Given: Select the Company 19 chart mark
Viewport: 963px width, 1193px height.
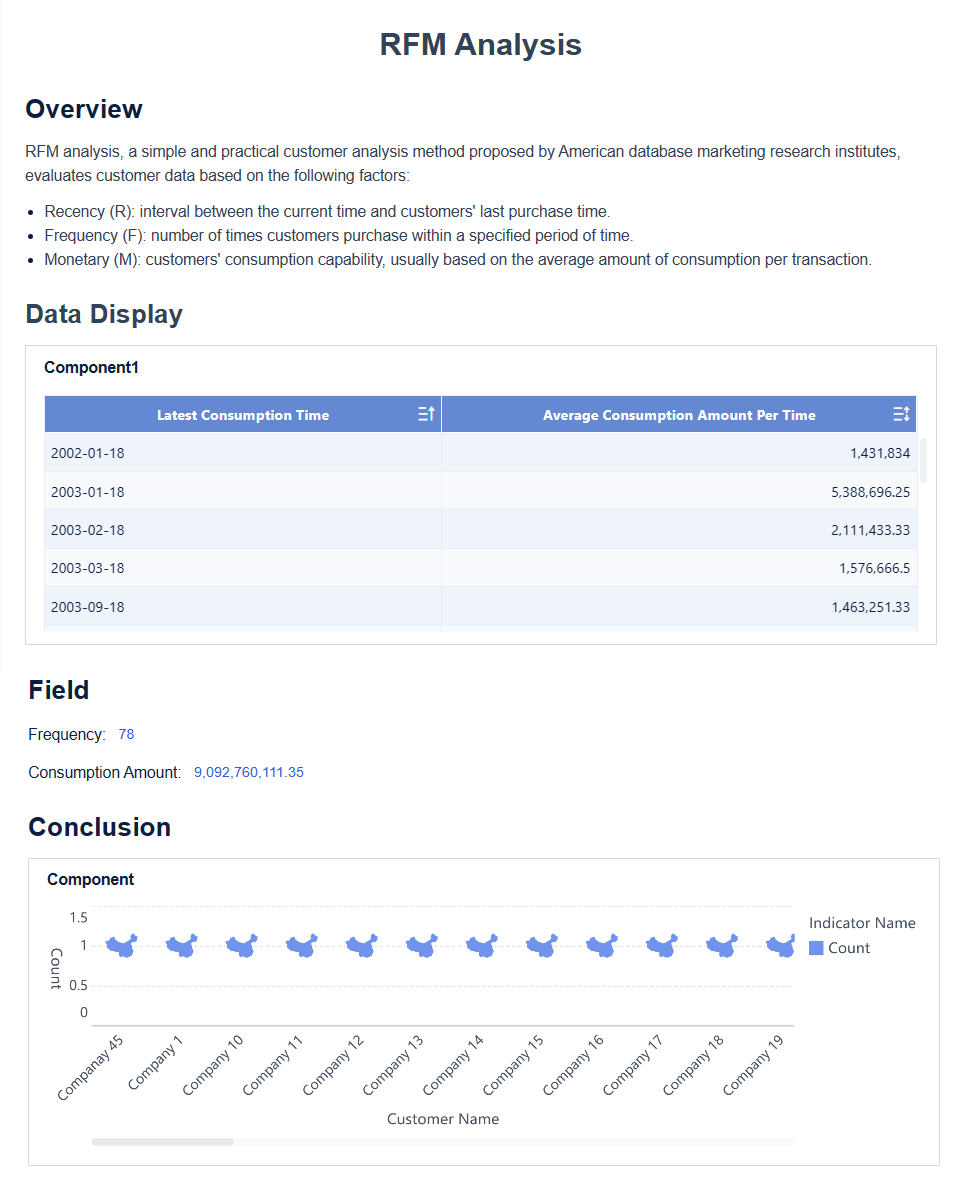Looking at the screenshot, I should pos(781,944).
